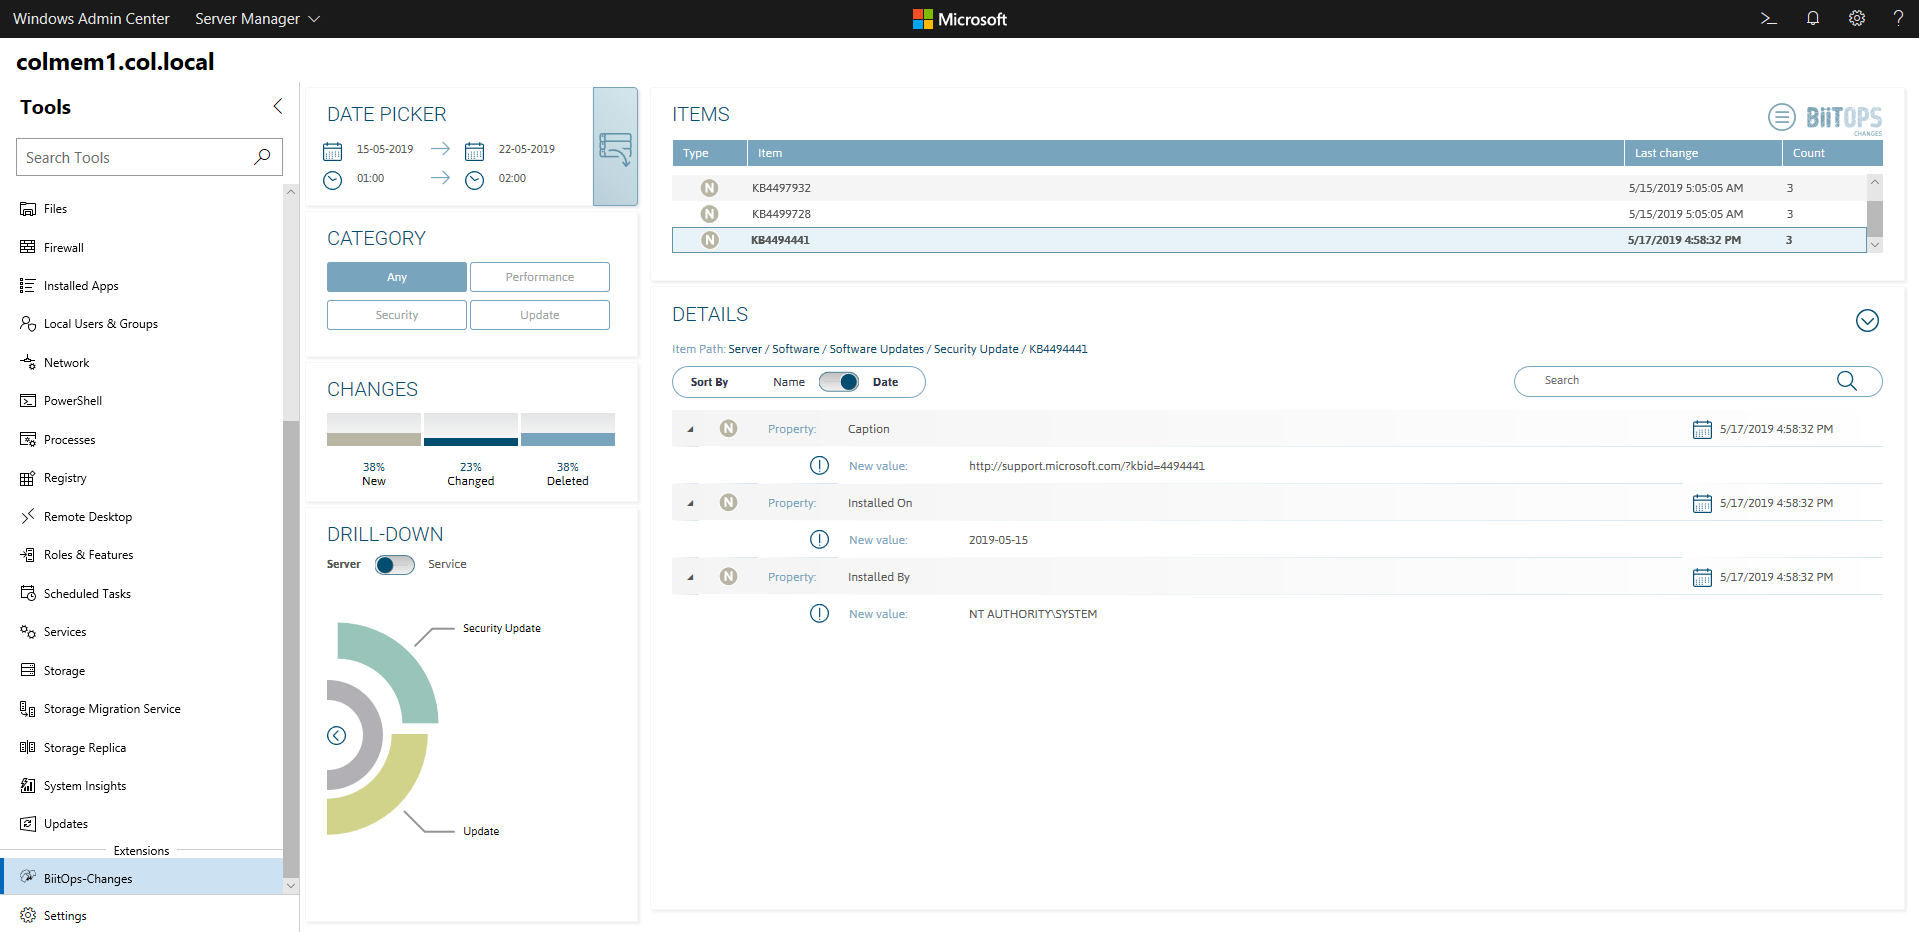Toggle drill-down between Server and Service
Screen dimensions: 1919x932
(x=394, y=565)
